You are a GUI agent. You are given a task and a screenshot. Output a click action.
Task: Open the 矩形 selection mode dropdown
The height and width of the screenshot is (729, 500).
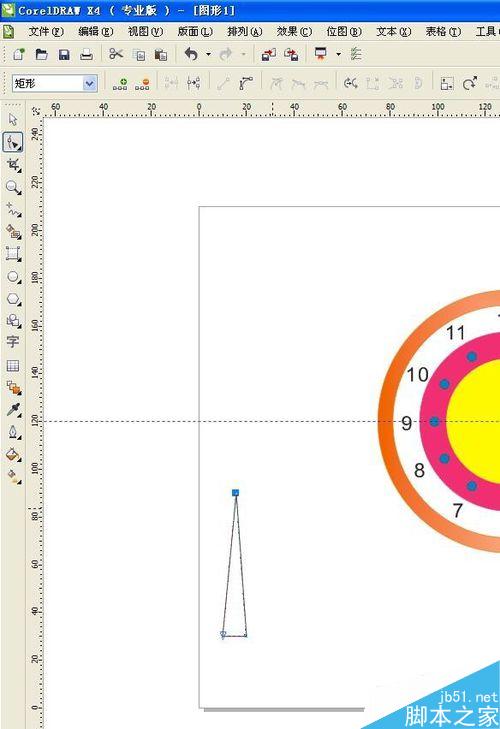(54, 84)
